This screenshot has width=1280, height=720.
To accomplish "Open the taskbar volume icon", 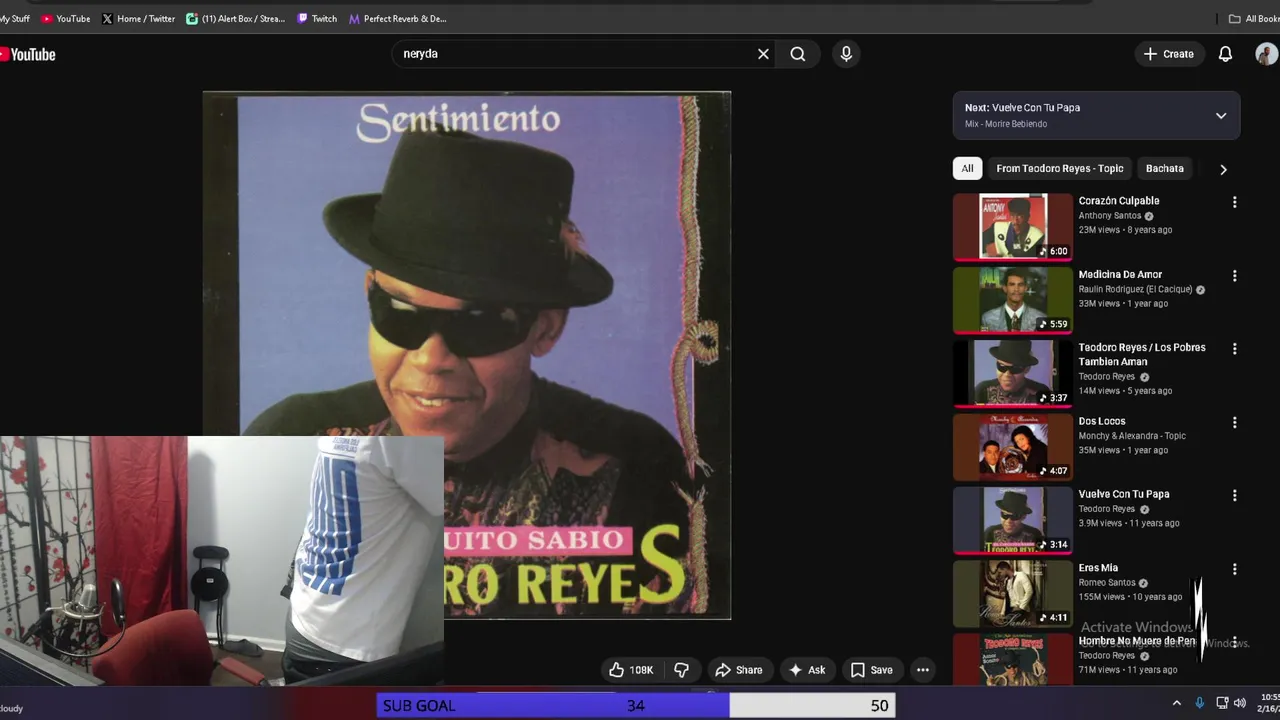I will [1240, 703].
